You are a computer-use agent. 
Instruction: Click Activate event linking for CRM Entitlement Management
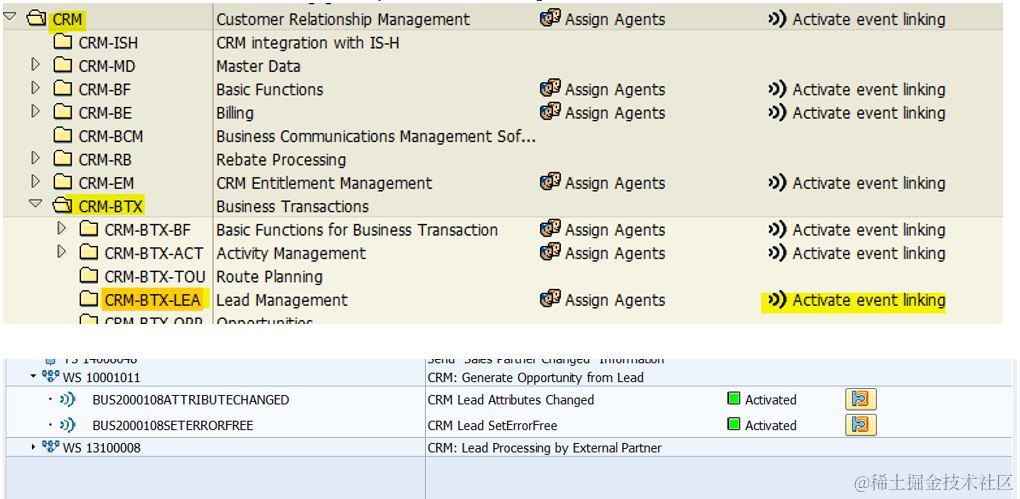pyautogui.click(x=868, y=183)
